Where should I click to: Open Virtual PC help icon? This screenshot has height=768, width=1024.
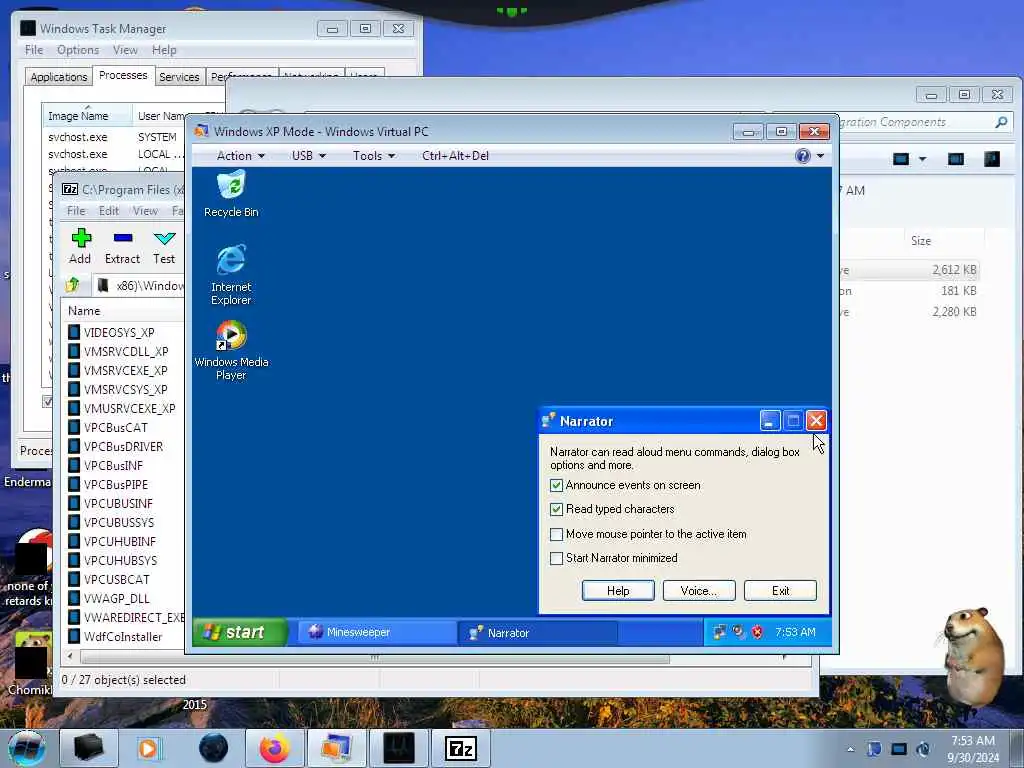[803, 155]
